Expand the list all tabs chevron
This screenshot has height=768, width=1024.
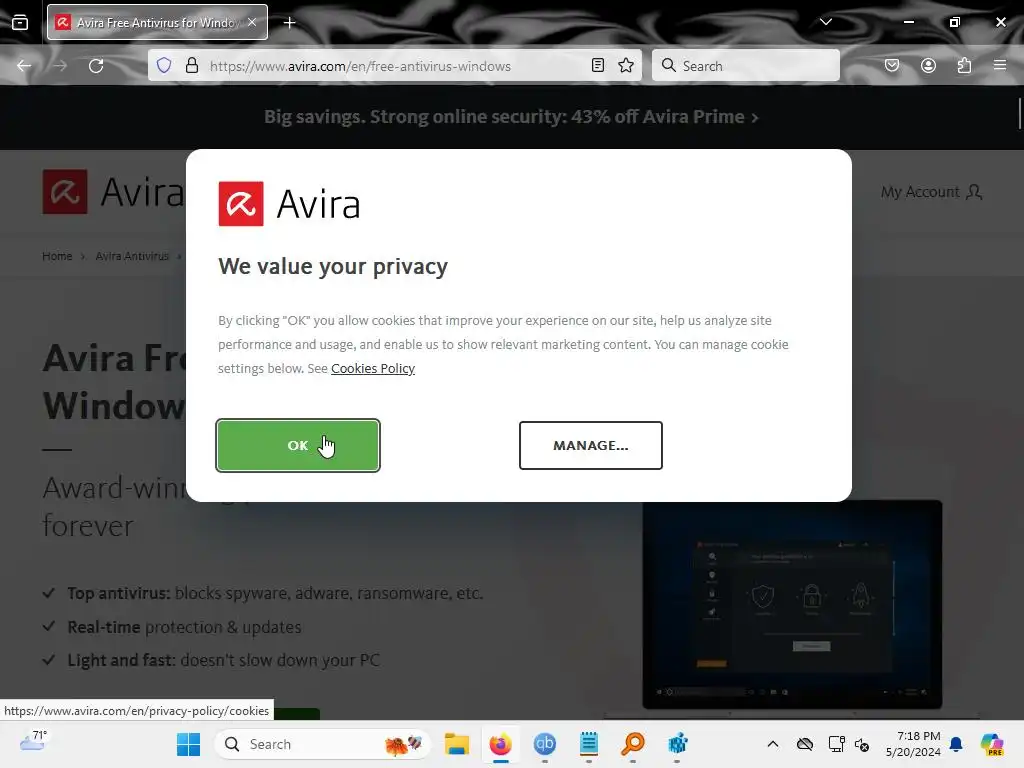point(825,22)
